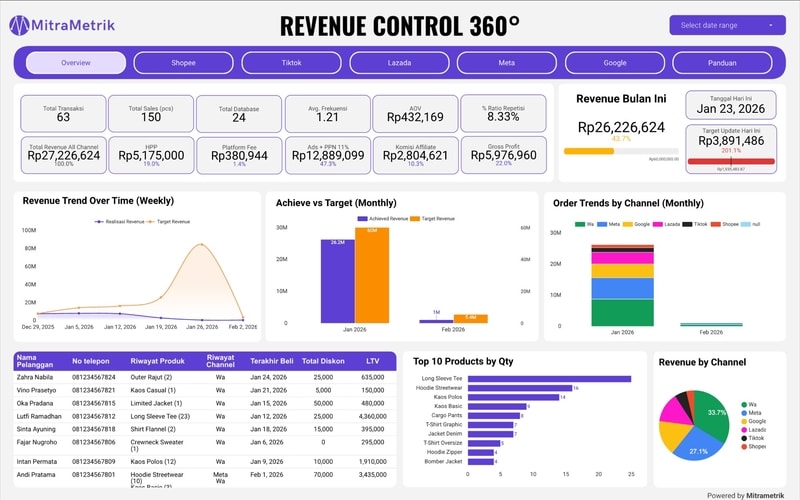The image size is (800, 500).
Task: Toggle Target Revenue line legend entry
Action: pyautogui.click(x=153, y=221)
